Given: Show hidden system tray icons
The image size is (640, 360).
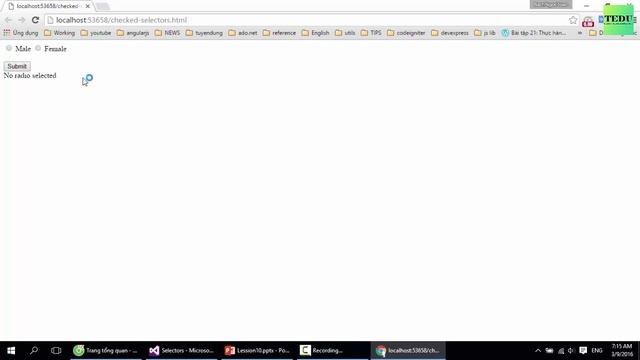Looking at the screenshot, I should 538,351.
